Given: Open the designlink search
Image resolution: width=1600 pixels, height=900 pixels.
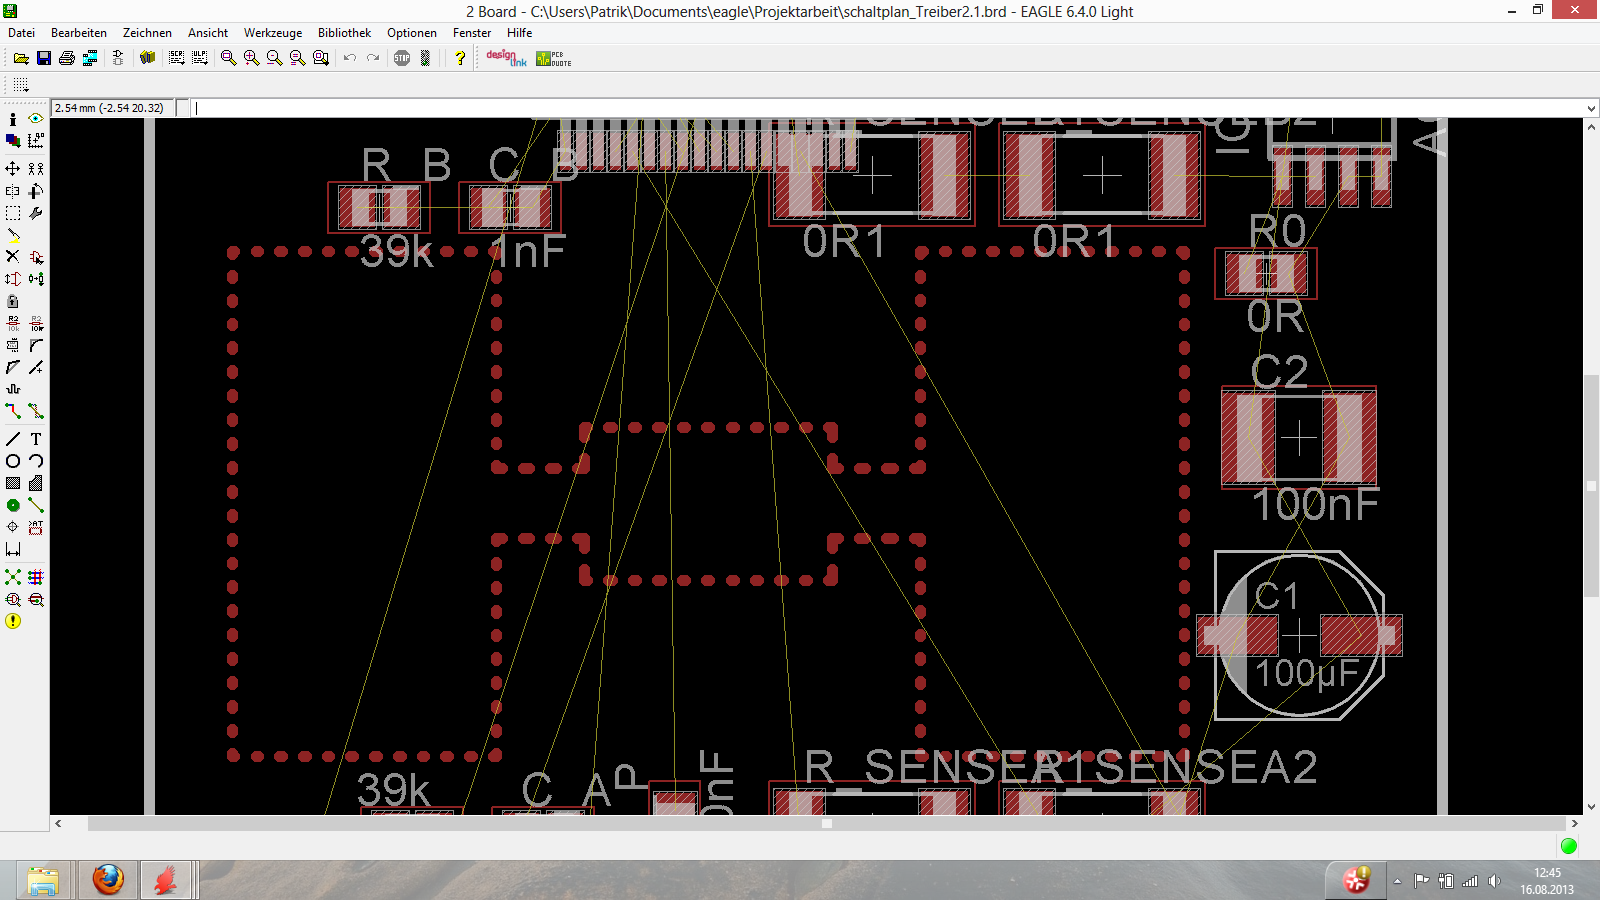Looking at the screenshot, I should pyautogui.click(x=506, y=58).
